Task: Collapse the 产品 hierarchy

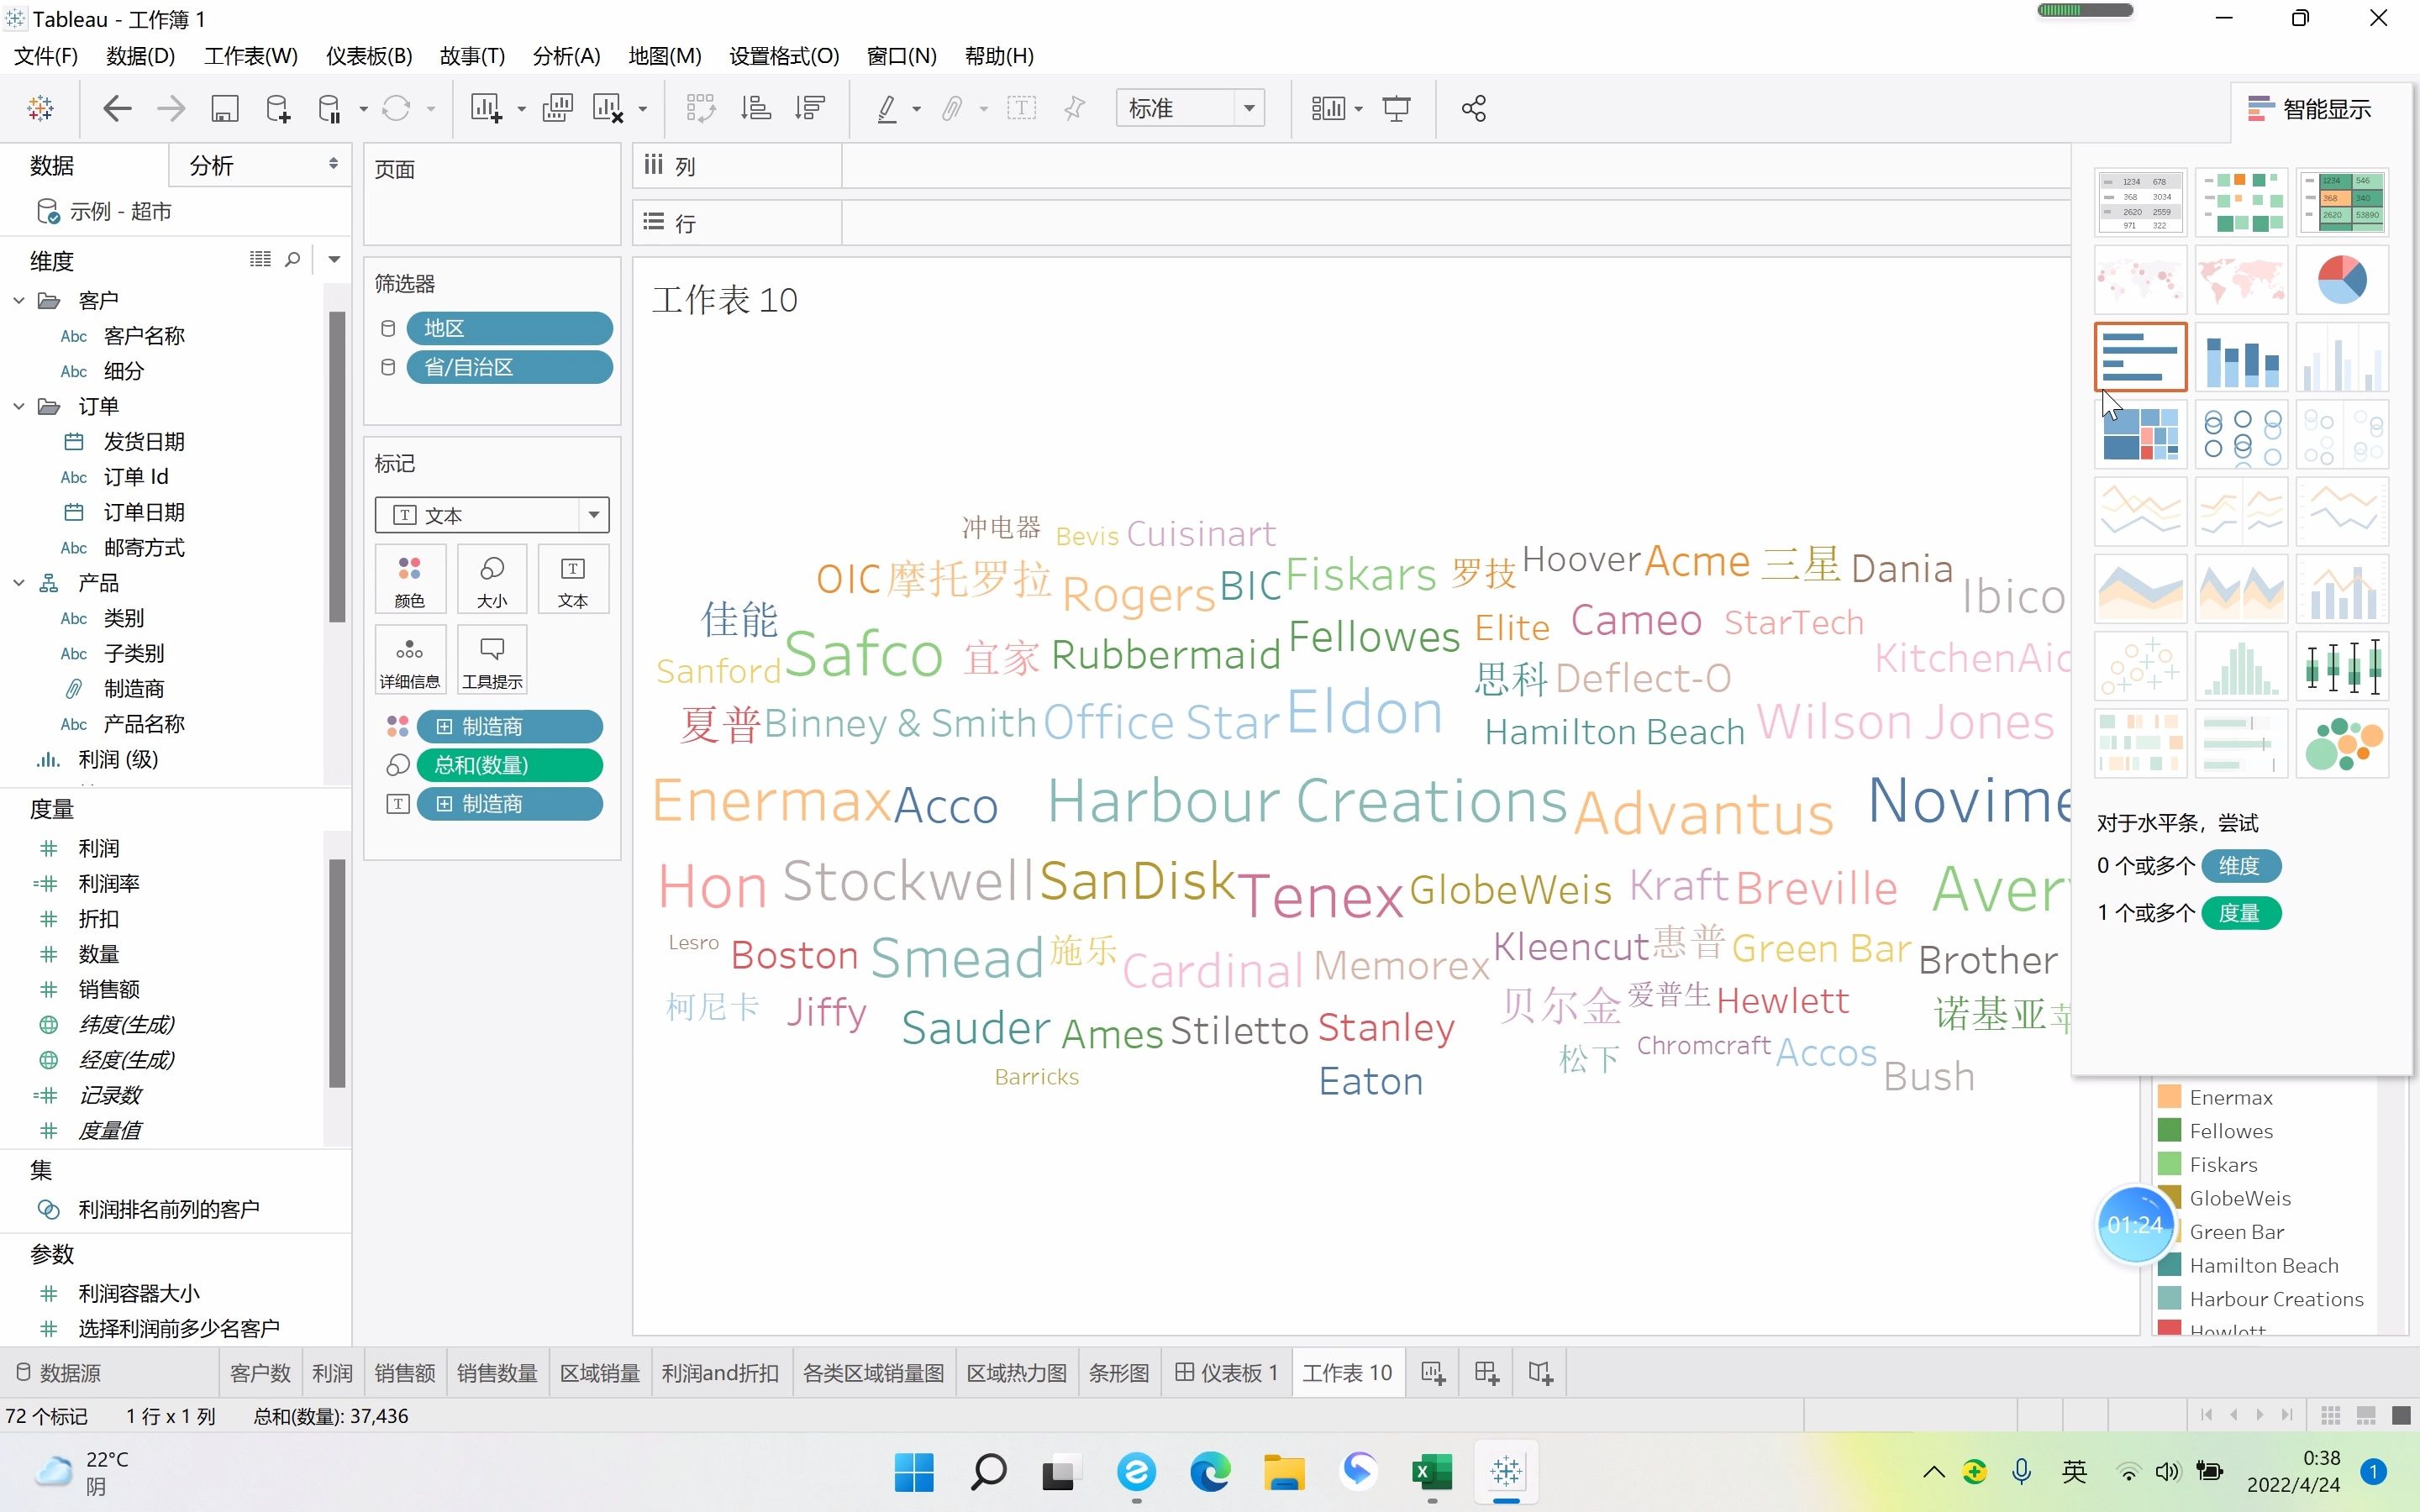Action: pos(19,582)
